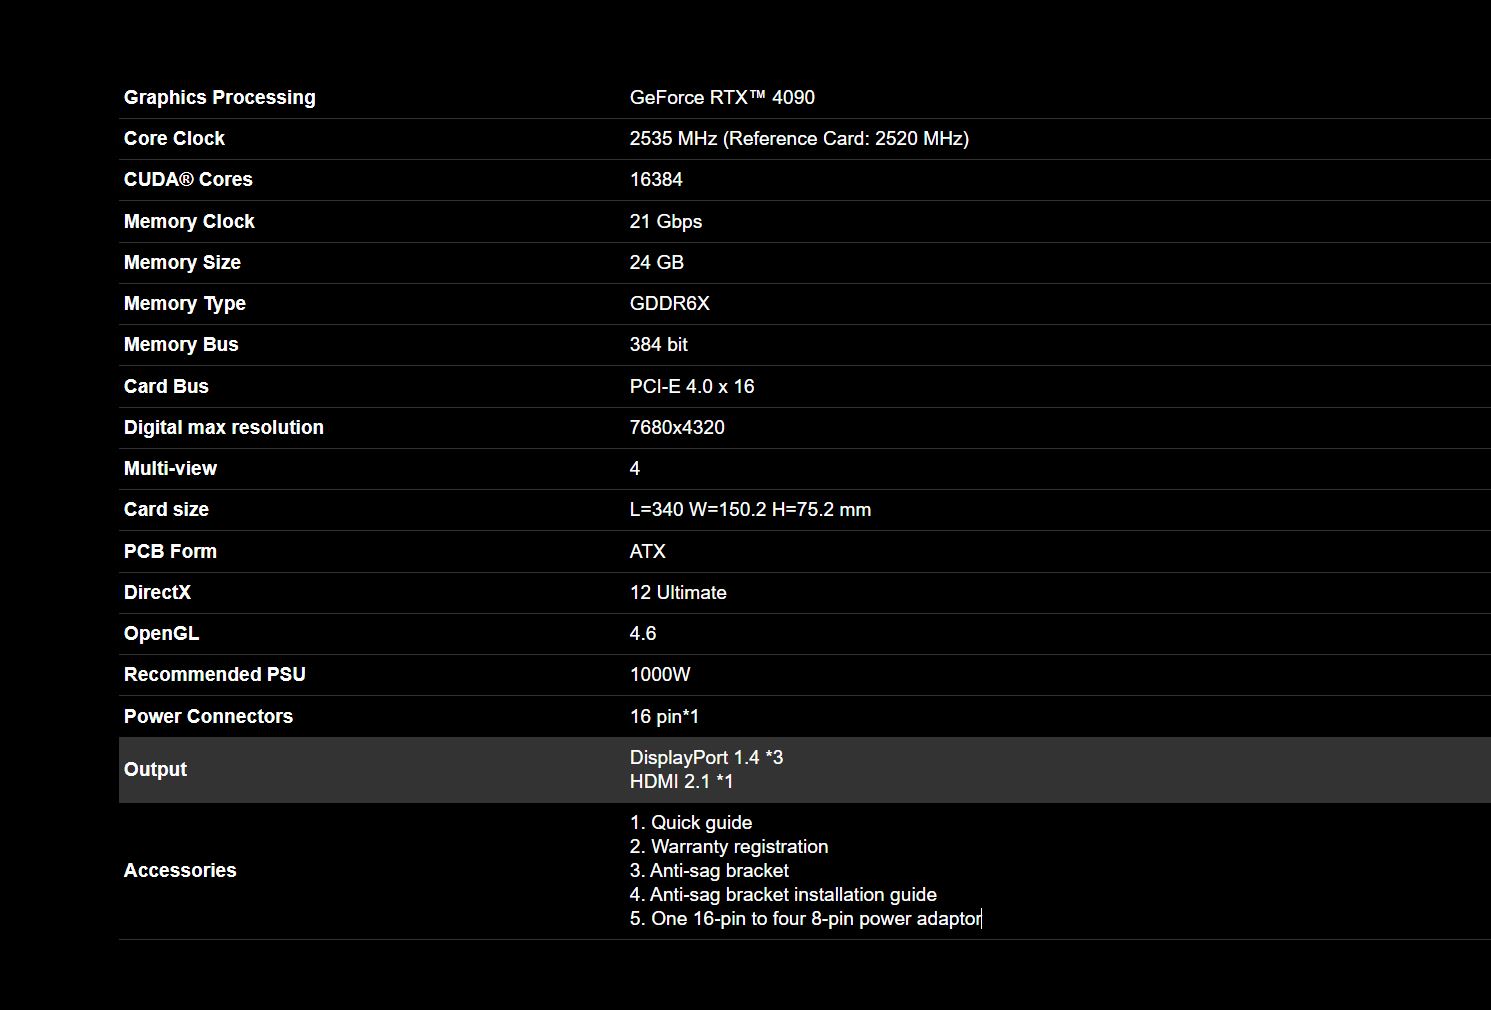
Task: Click the 'Recommended PSU' label
Action: (x=215, y=674)
